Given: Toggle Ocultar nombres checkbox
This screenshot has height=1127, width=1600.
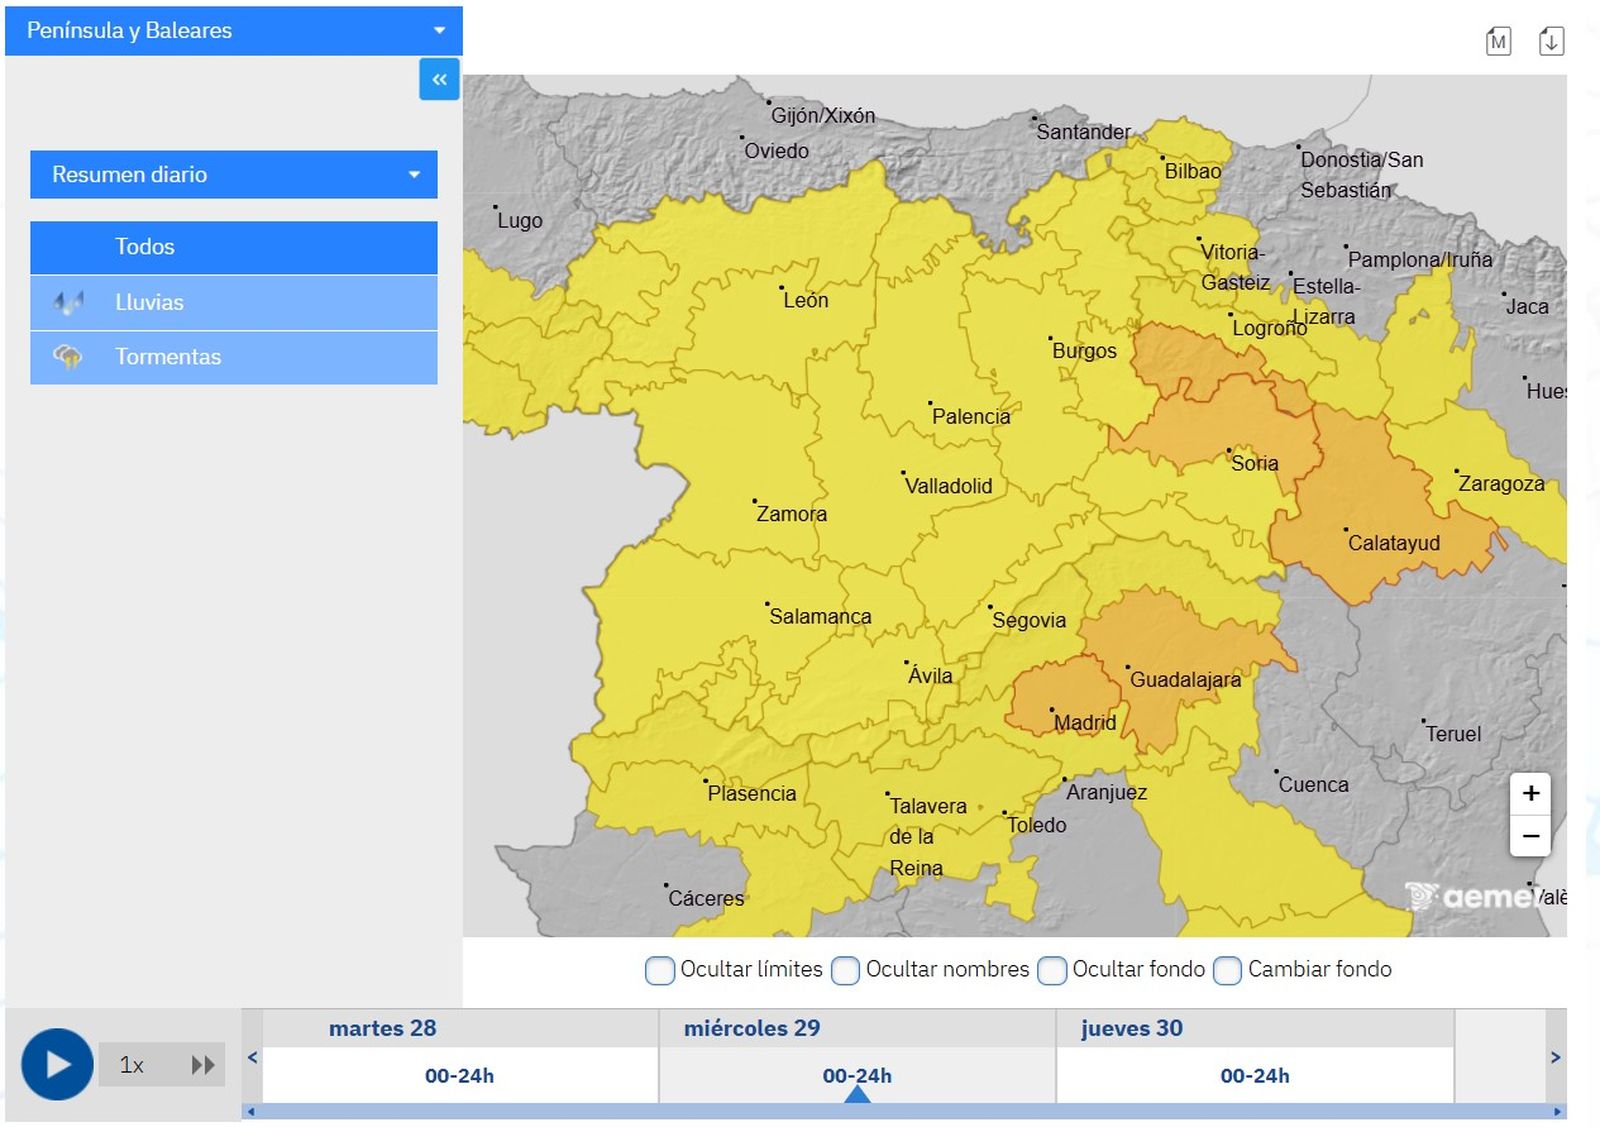Looking at the screenshot, I should point(845,970).
